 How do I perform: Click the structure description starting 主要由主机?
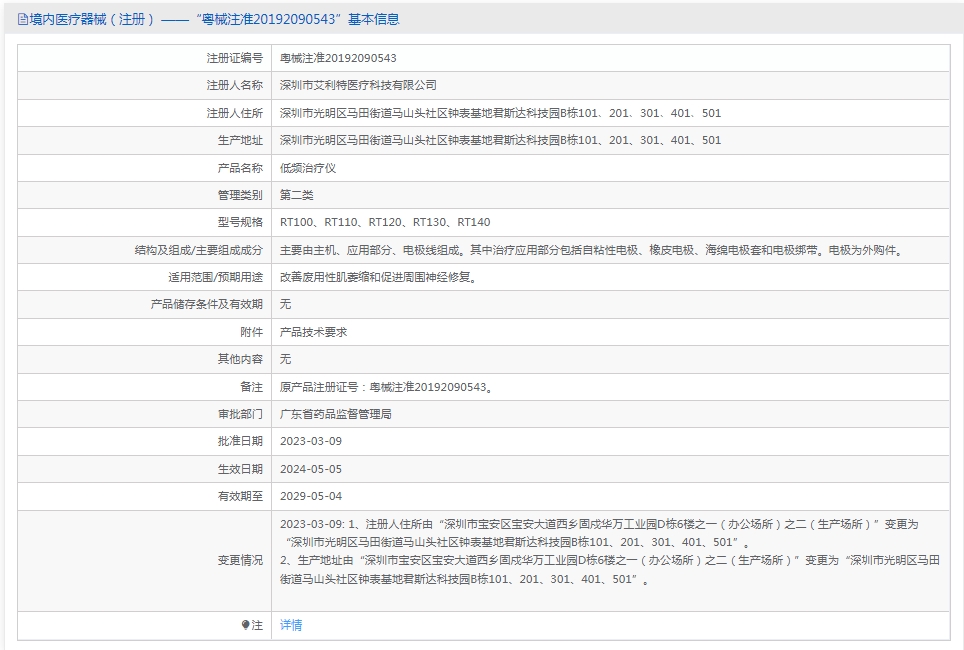coord(593,250)
